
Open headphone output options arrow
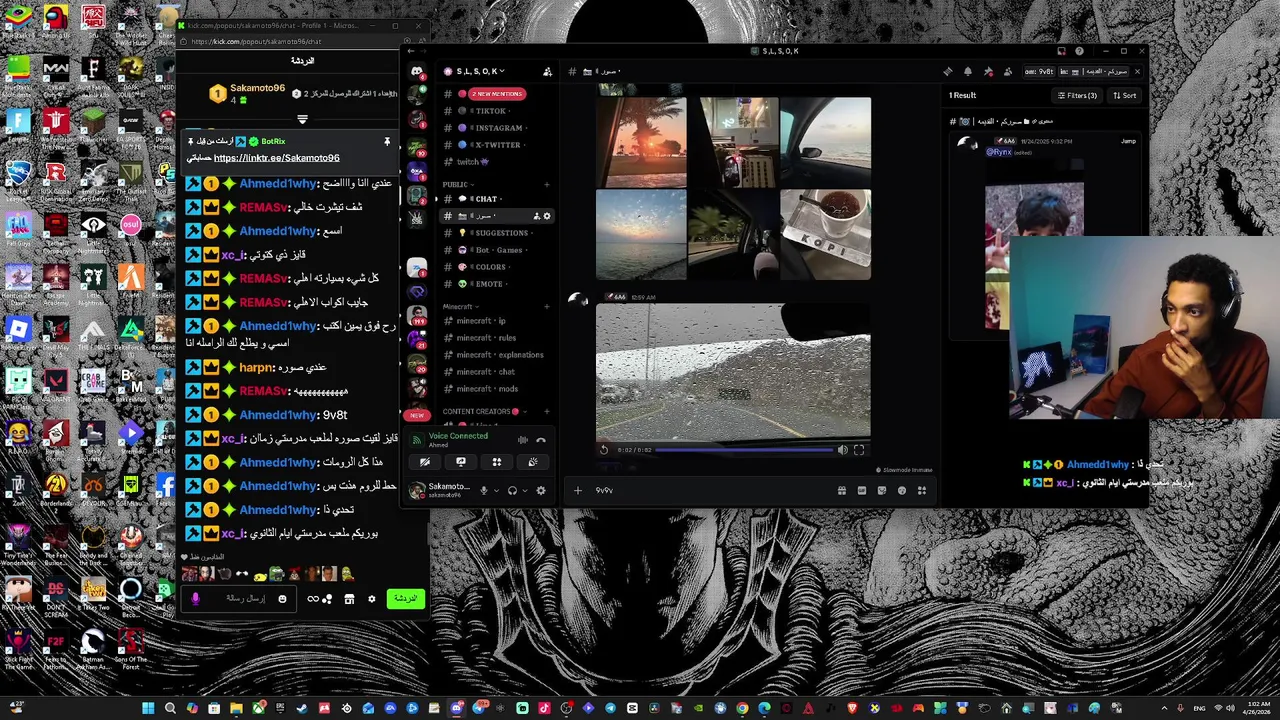coord(525,490)
